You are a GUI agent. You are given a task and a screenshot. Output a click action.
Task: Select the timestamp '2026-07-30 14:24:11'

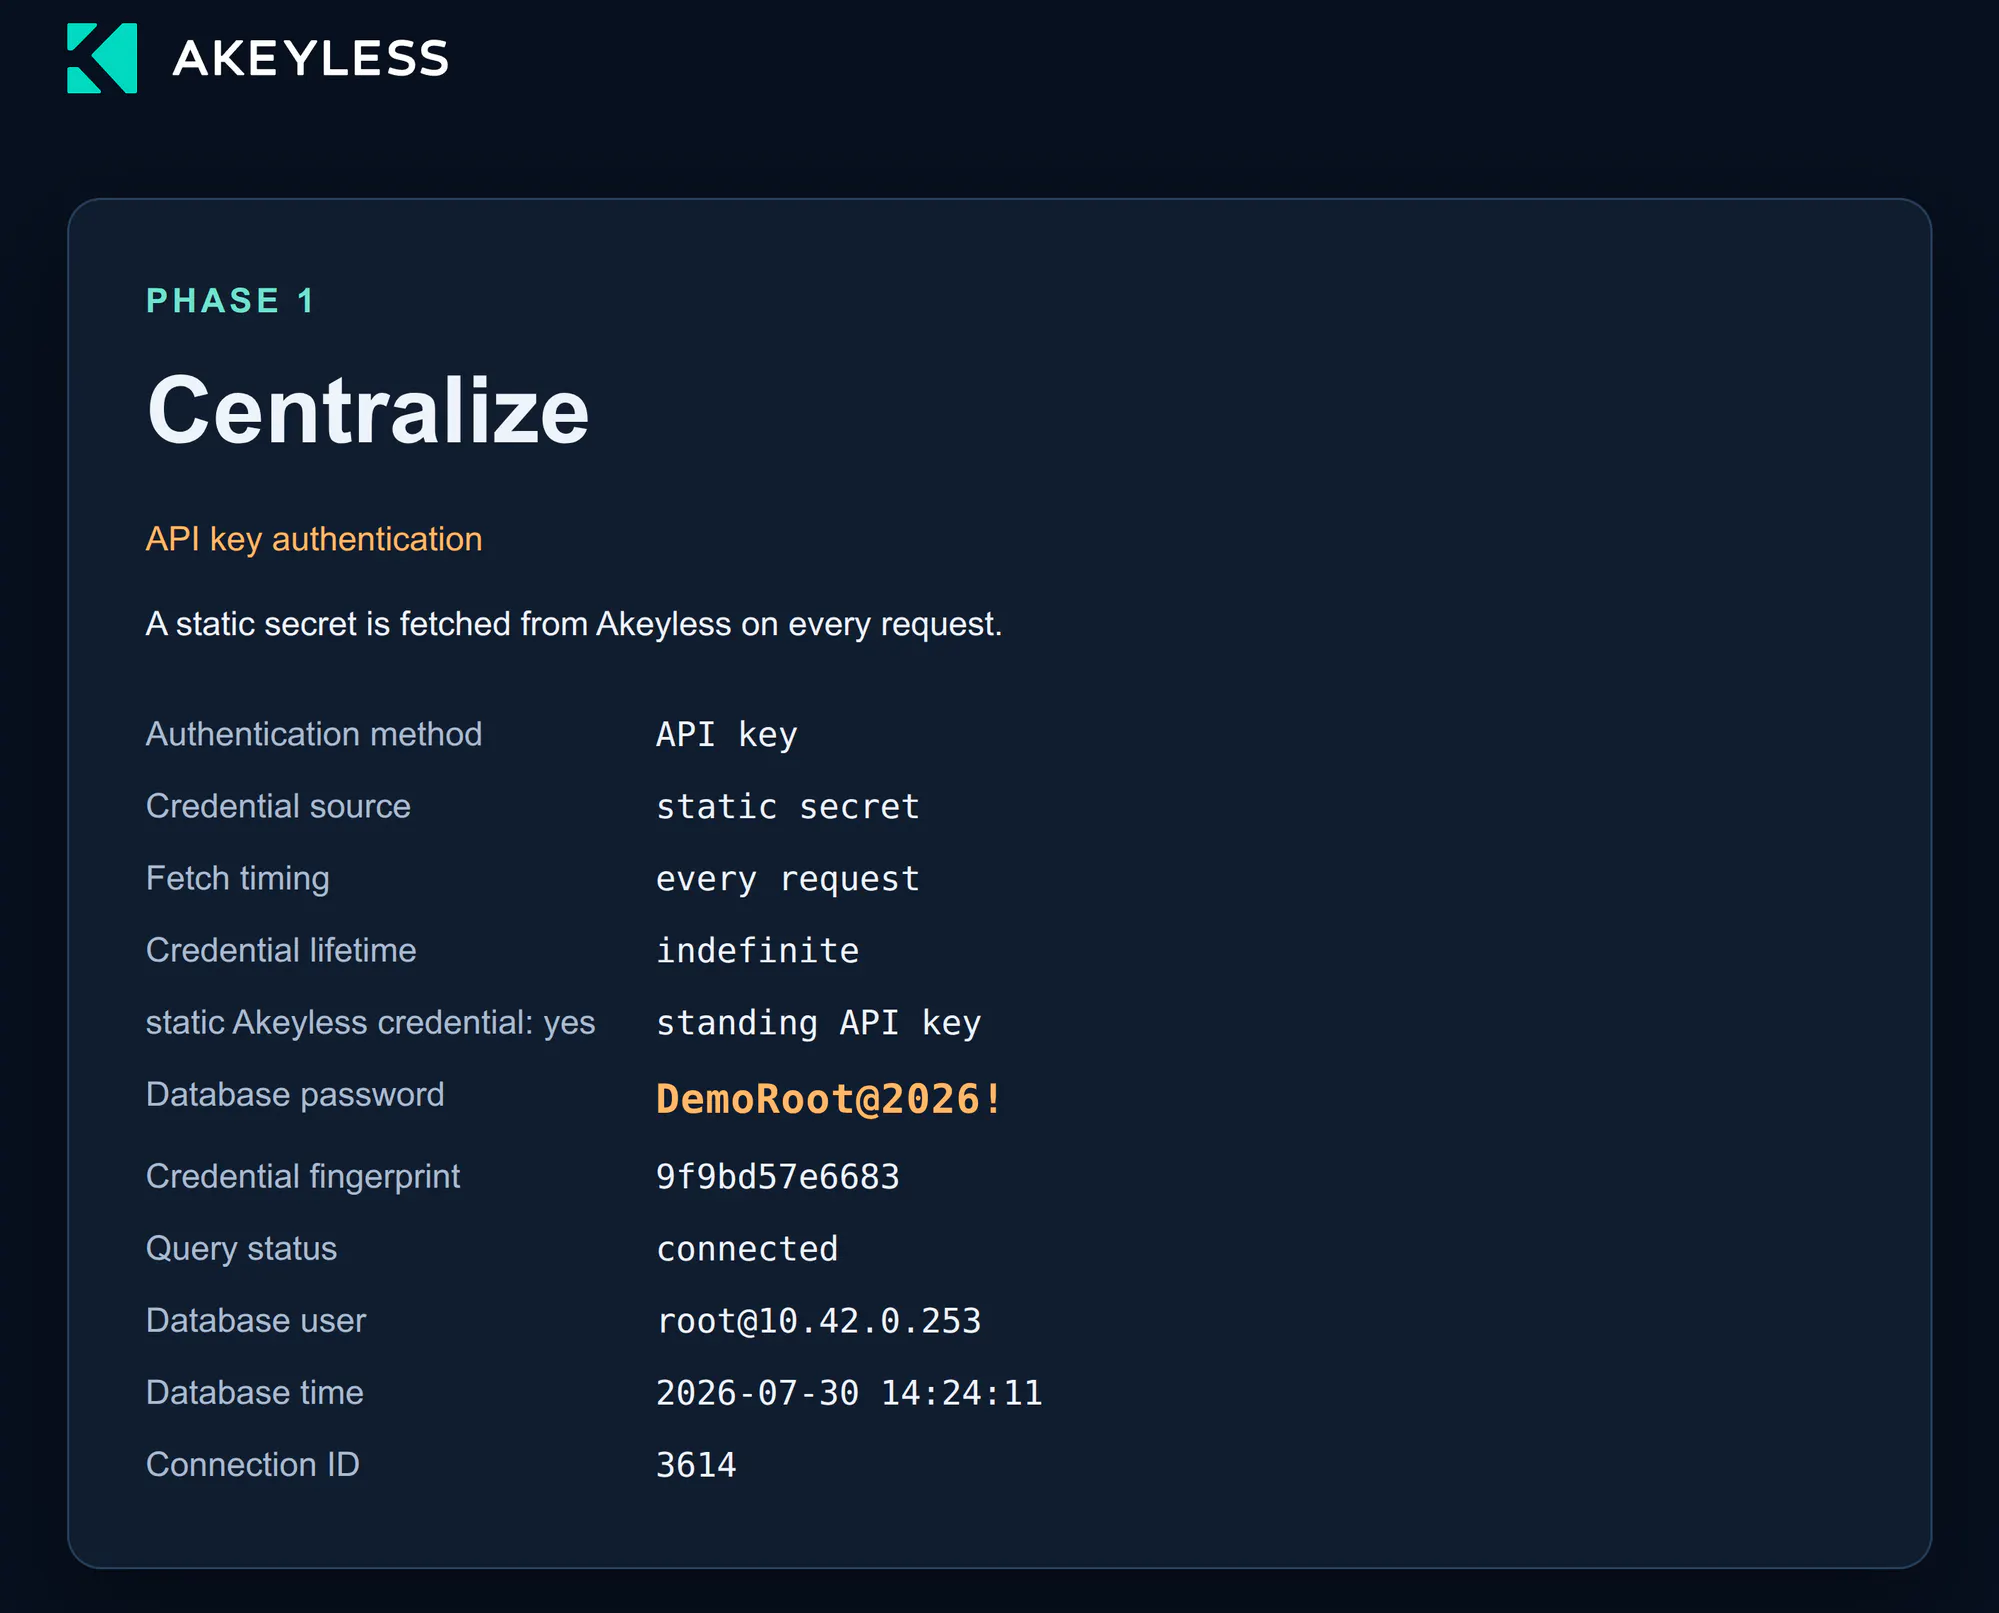pyautogui.click(x=849, y=1393)
